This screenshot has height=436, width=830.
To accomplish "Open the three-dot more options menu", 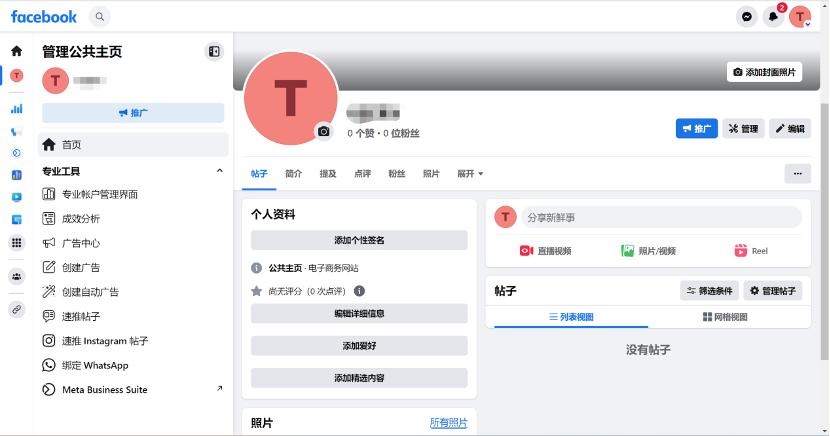I will pos(797,173).
